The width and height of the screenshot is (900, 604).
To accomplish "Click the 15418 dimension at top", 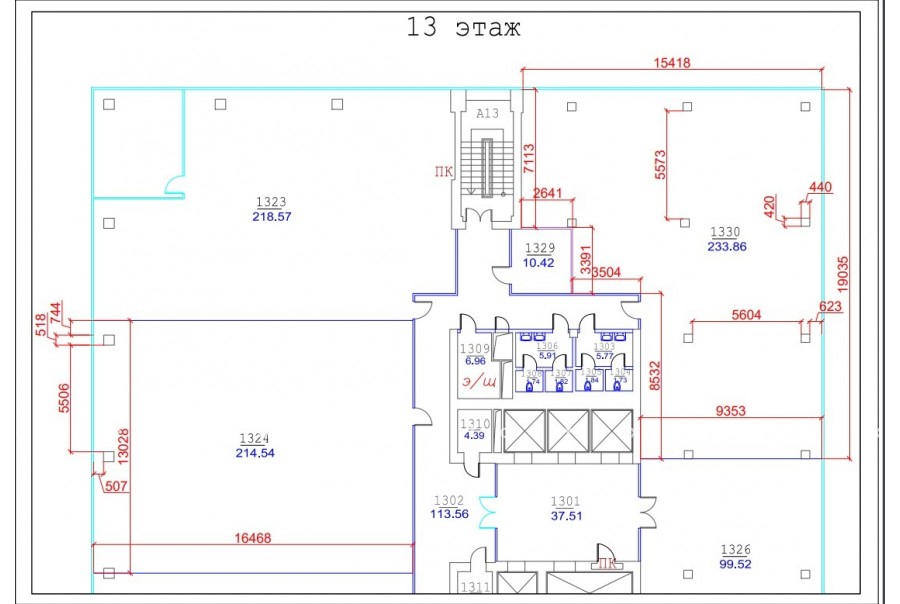I will (672, 63).
